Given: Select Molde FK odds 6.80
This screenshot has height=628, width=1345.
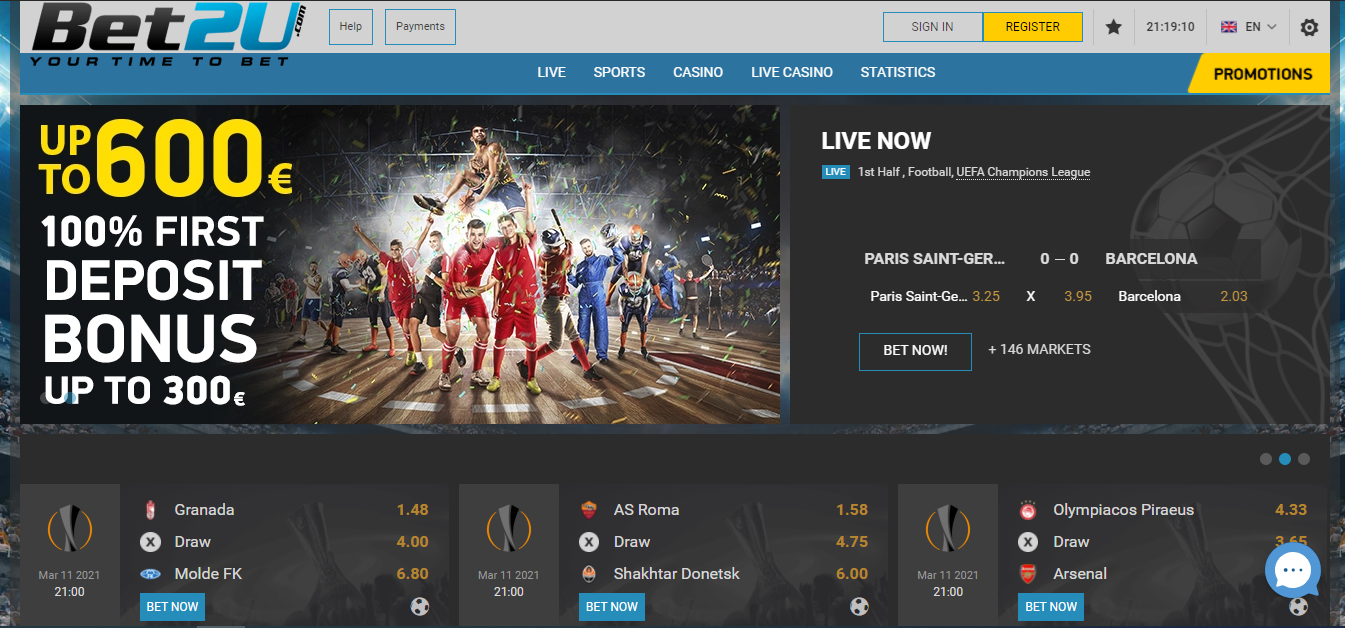Looking at the screenshot, I should (412, 574).
